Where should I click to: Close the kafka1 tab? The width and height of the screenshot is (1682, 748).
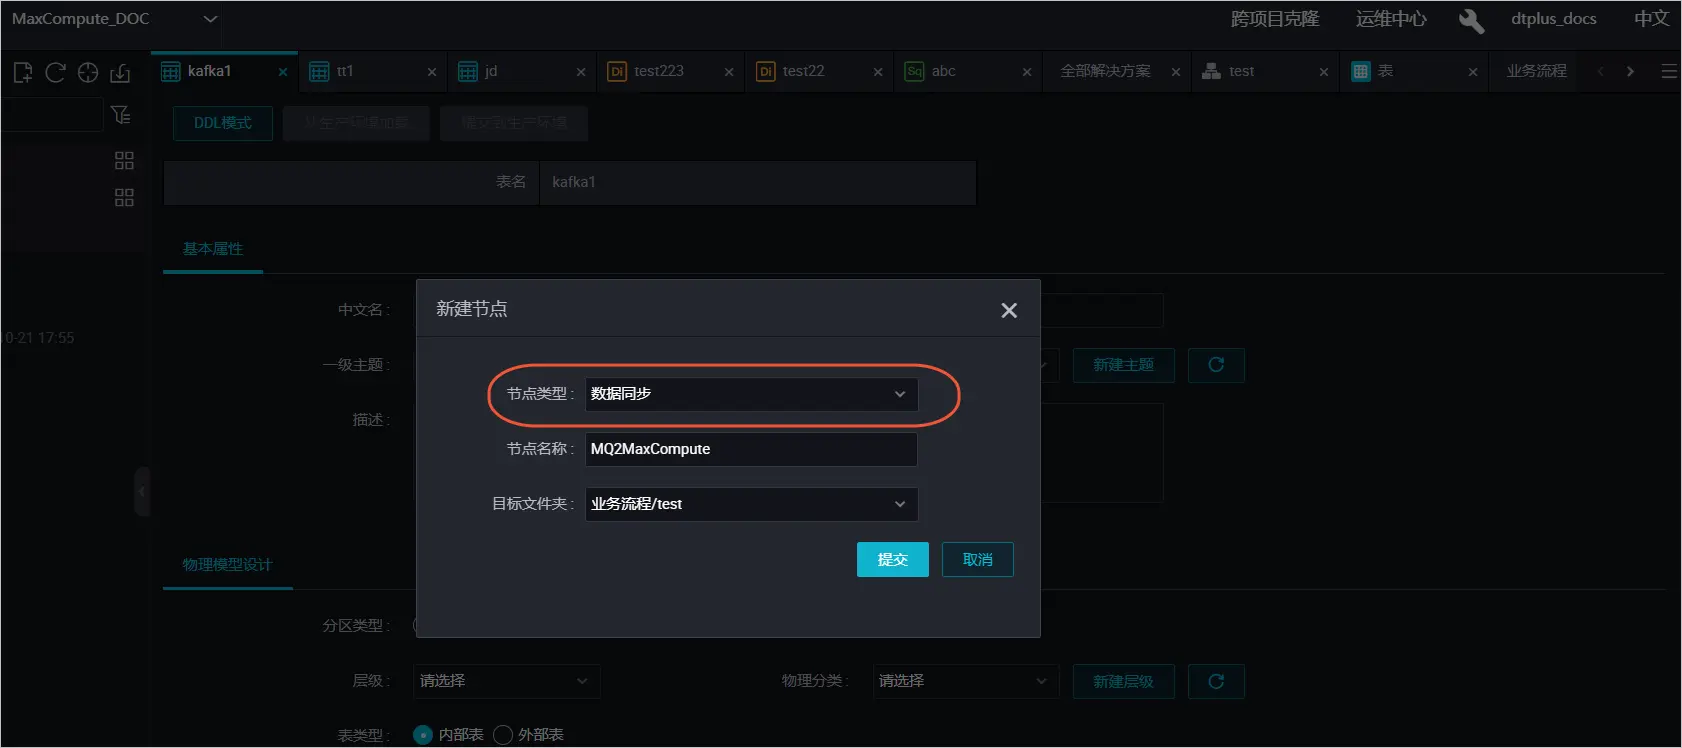click(283, 72)
